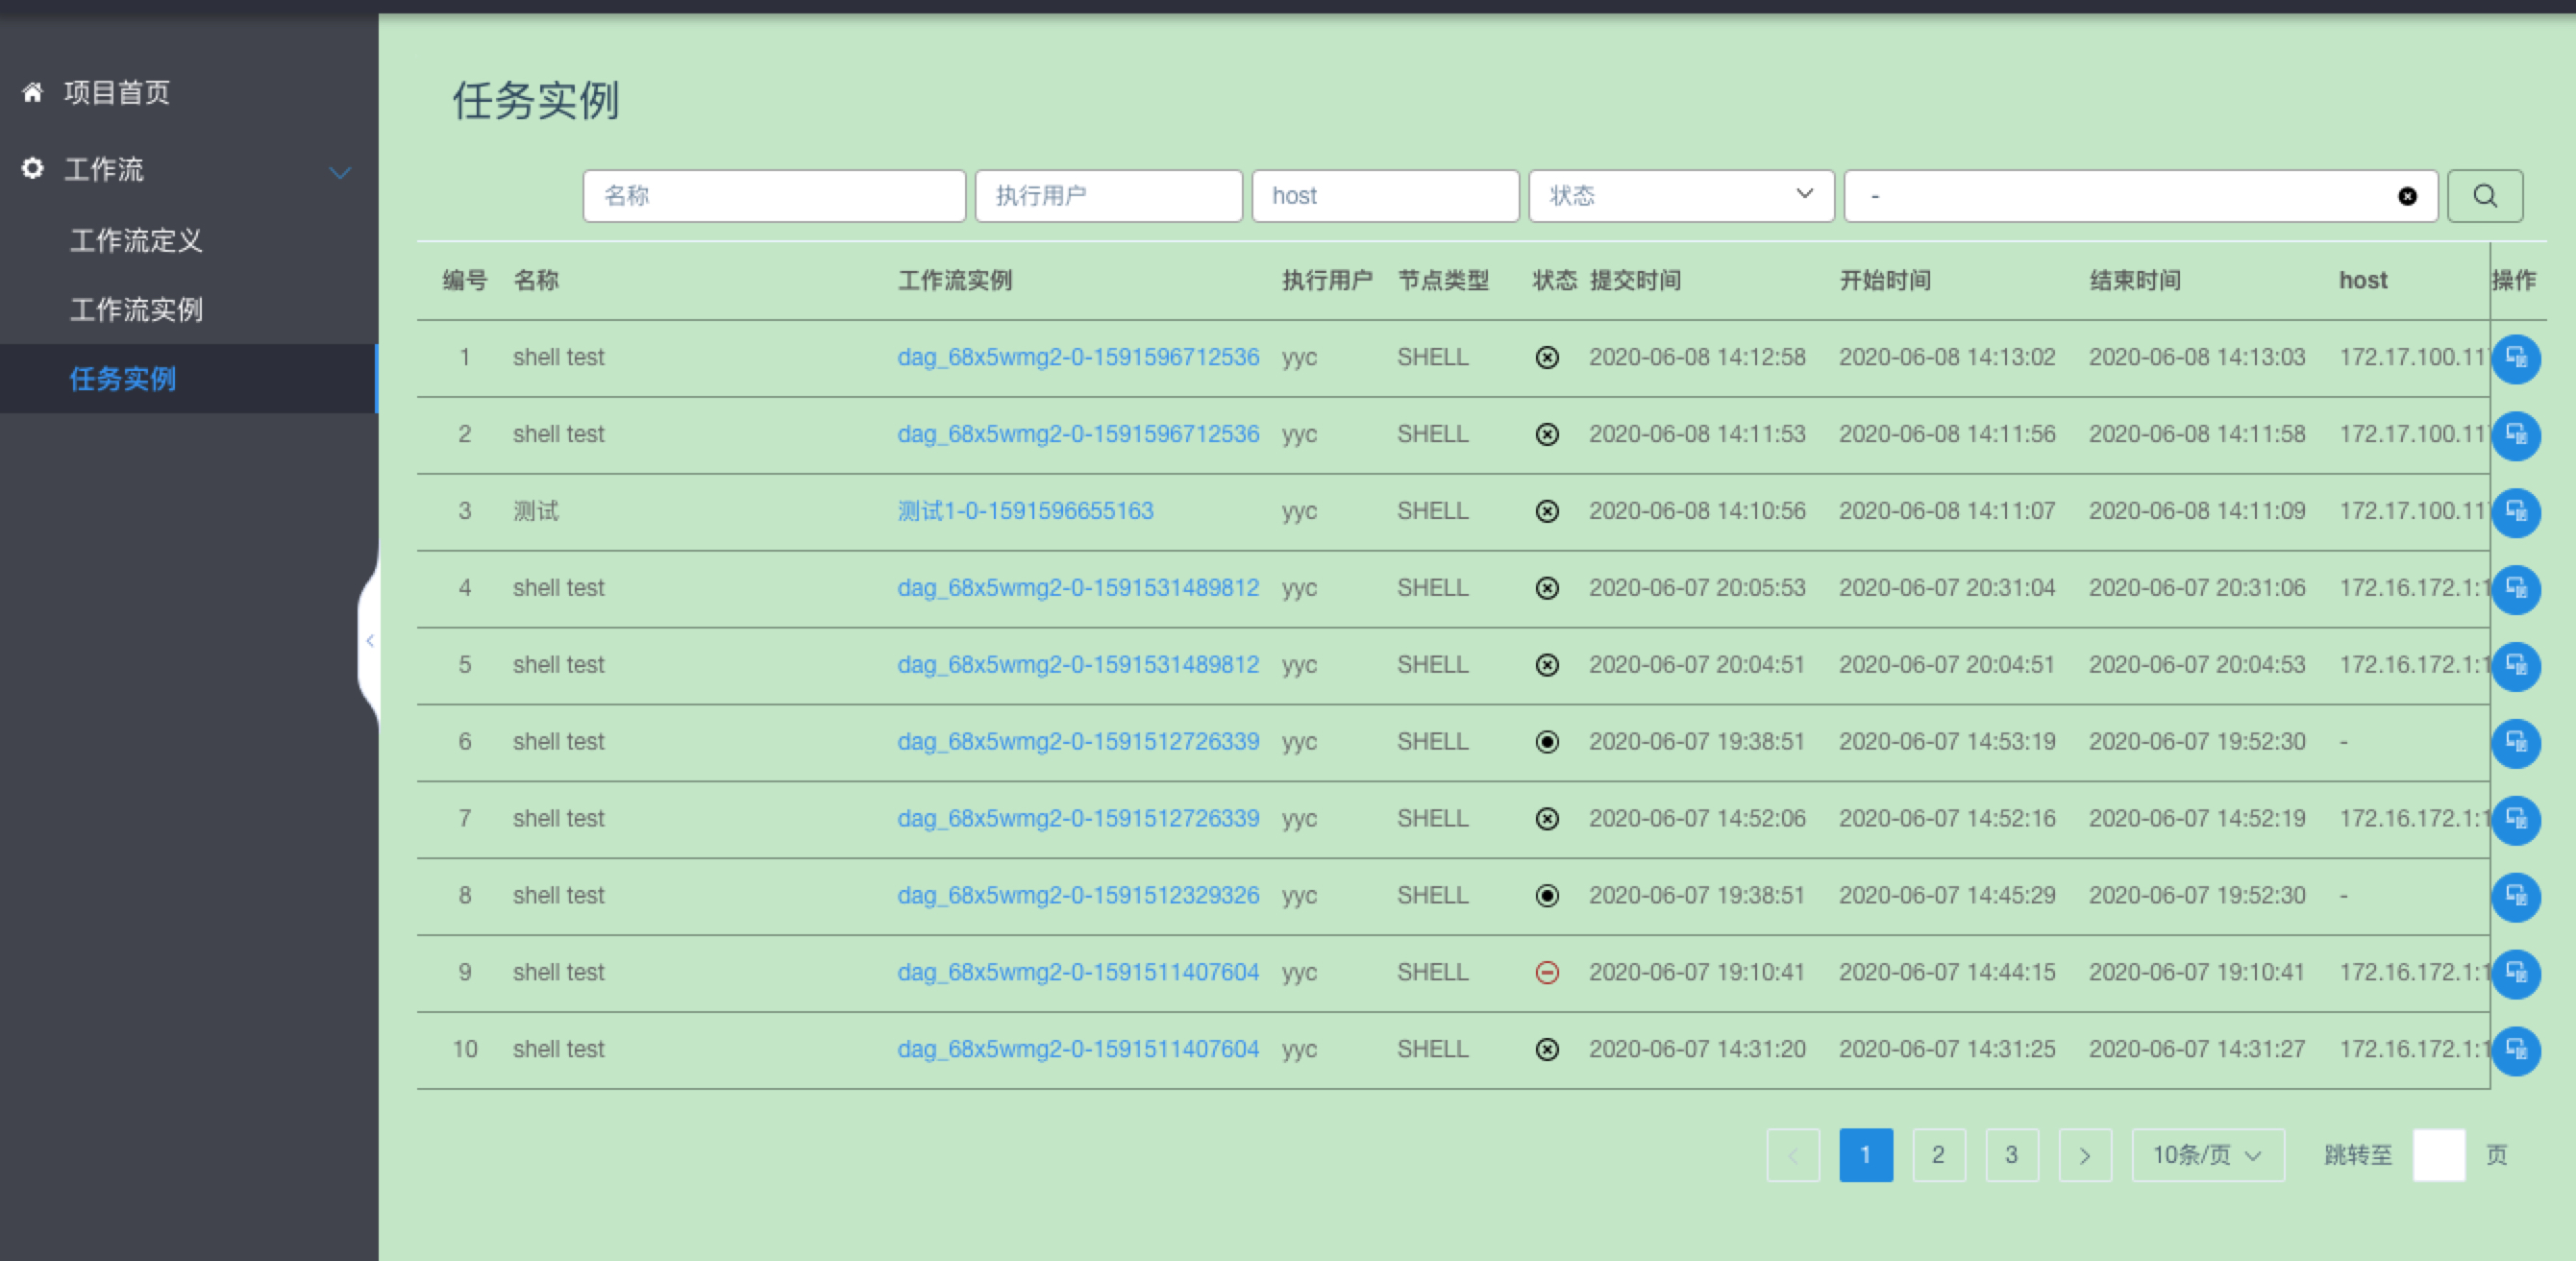Go to page 2
Image resolution: width=2576 pixels, height=1261 pixels.
pyautogui.click(x=1938, y=1155)
